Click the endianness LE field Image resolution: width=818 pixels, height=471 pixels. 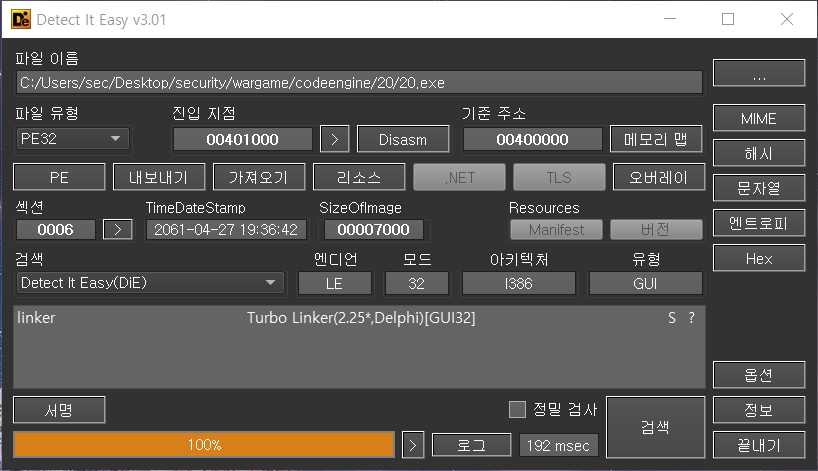click(334, 284)
